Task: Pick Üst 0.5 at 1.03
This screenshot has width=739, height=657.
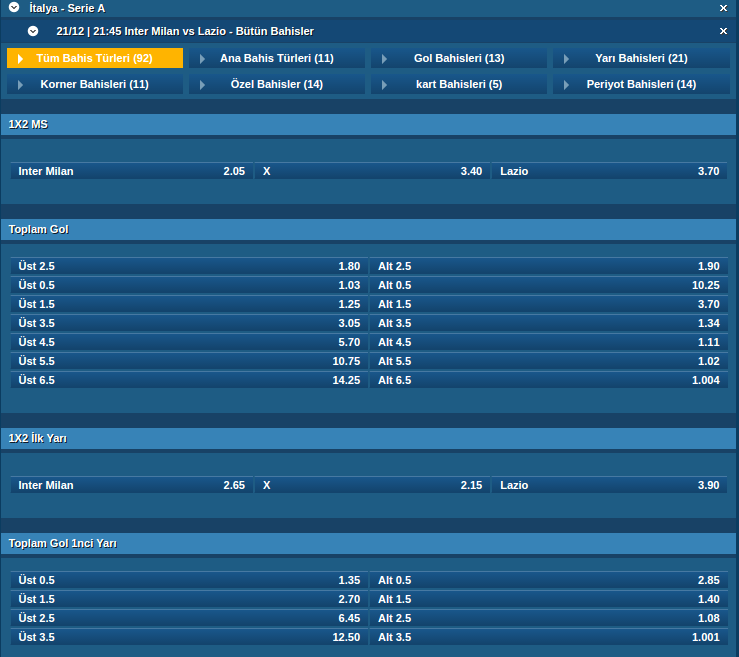Action: 189,285
